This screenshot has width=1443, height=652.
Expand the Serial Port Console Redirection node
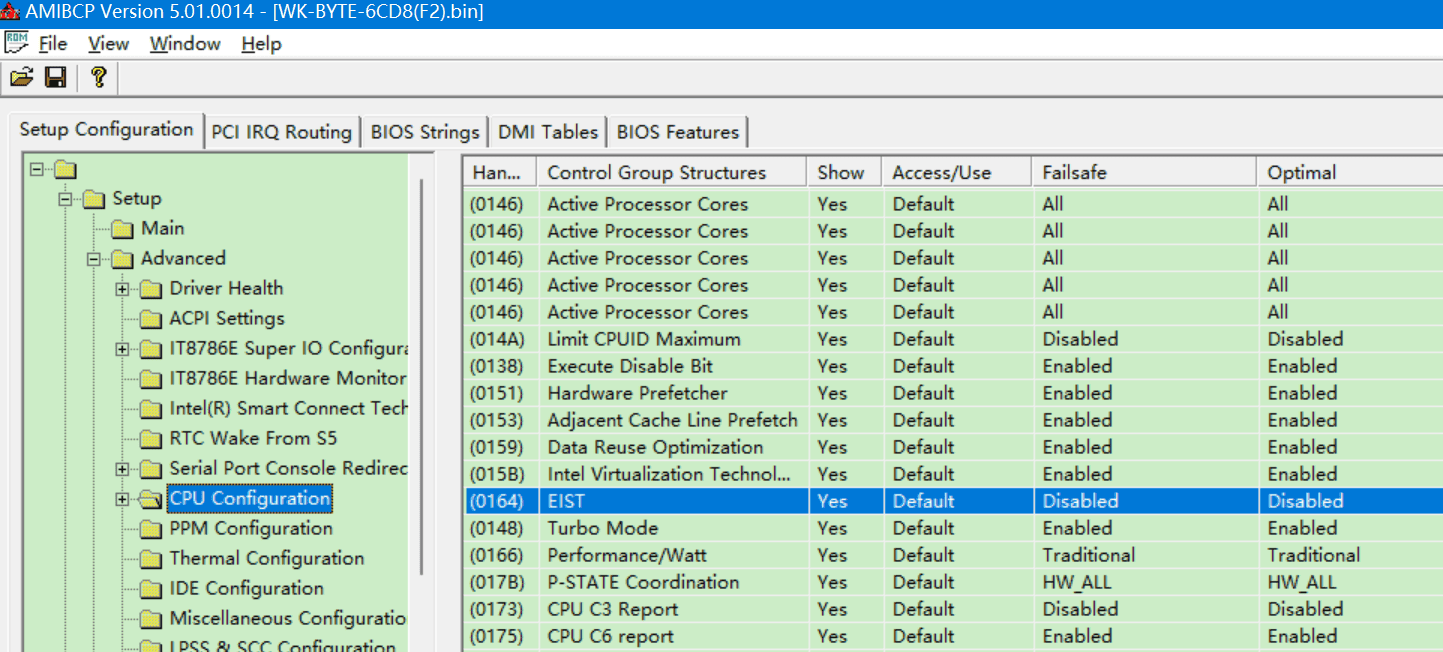point(122,469)
